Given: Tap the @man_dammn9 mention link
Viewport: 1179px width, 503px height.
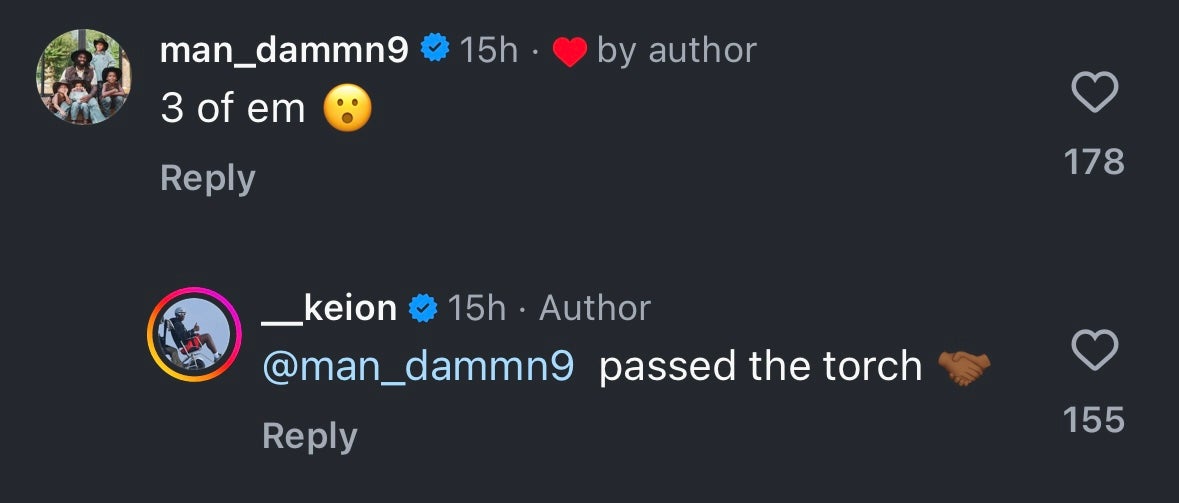Looking at the screenshot, I should point(418,367).
